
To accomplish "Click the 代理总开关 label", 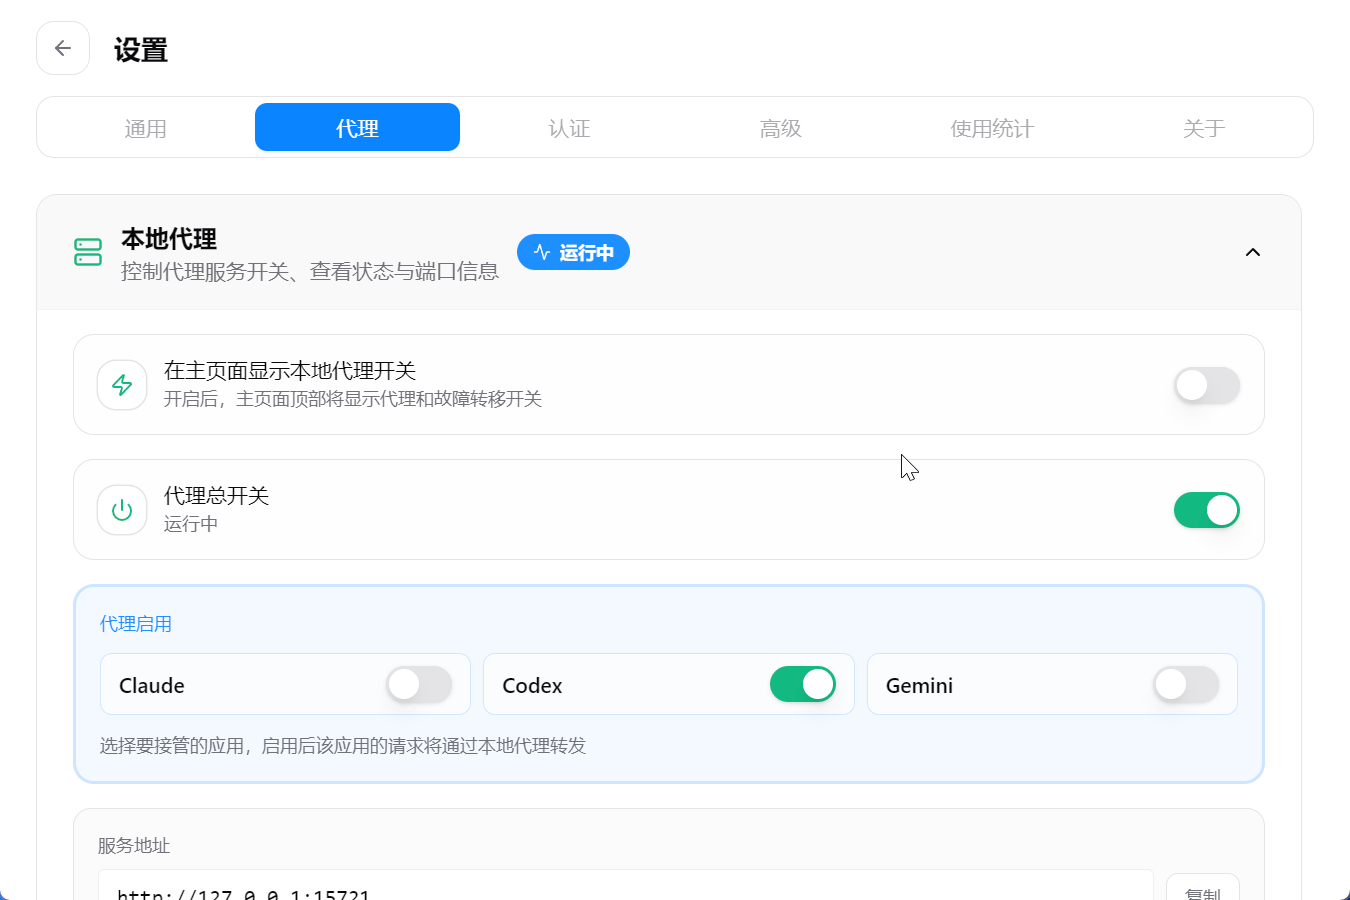I will click(x=217, y=496).
